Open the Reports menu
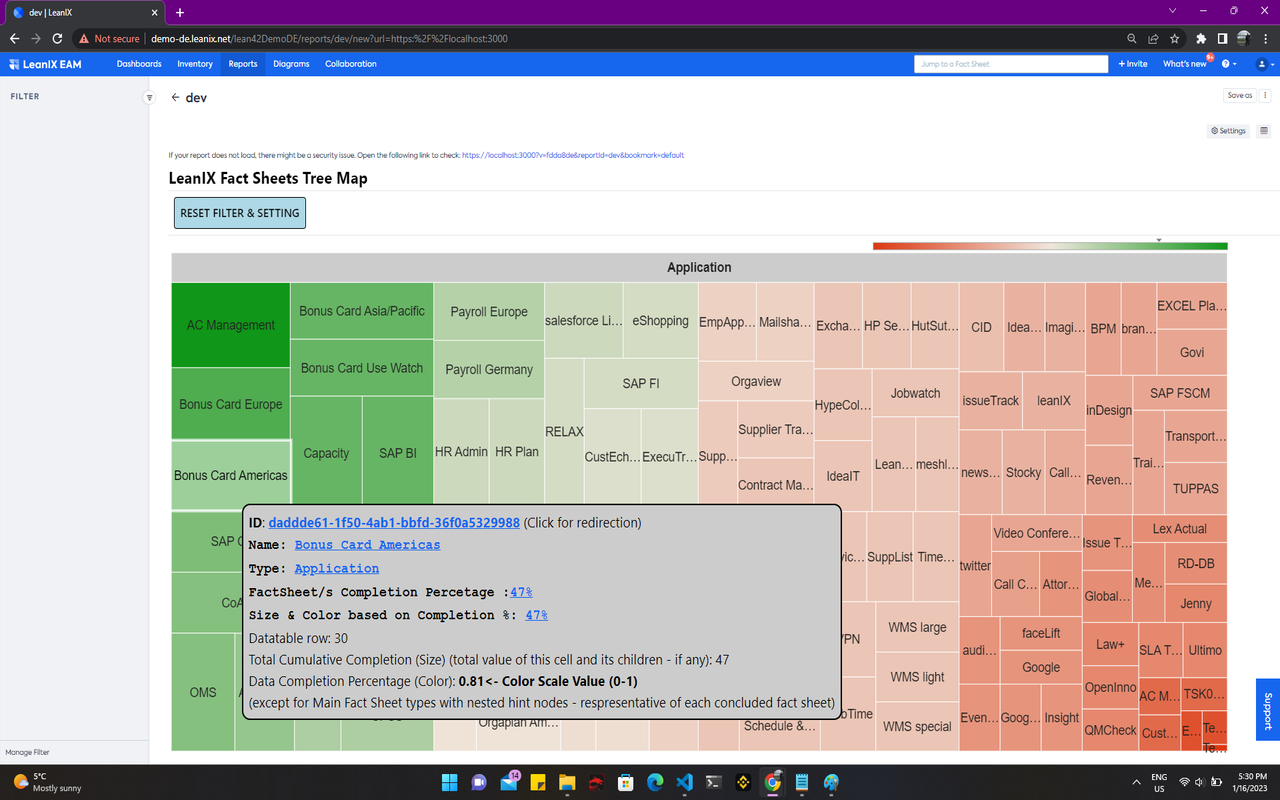This screenshot has width=1280, height=800. click(243, 64)
